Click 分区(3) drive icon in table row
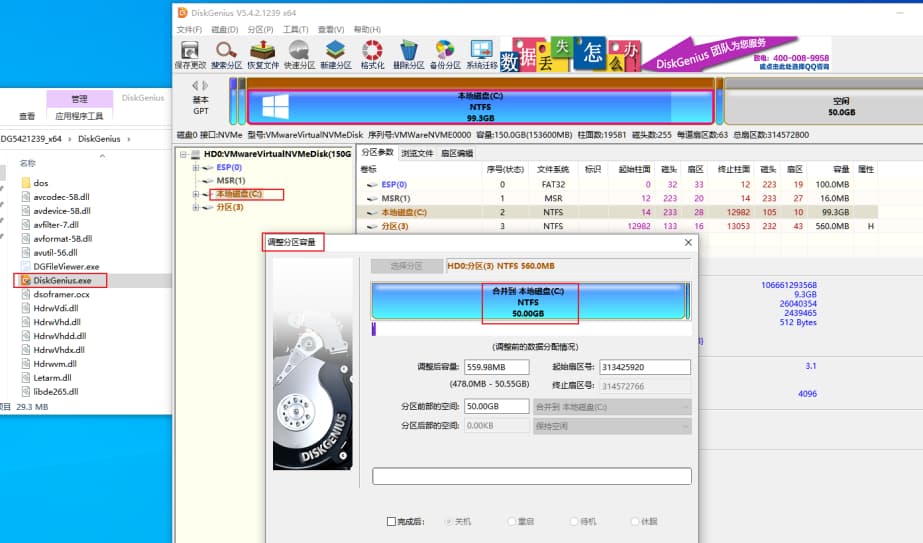 (x=372, y=226)
